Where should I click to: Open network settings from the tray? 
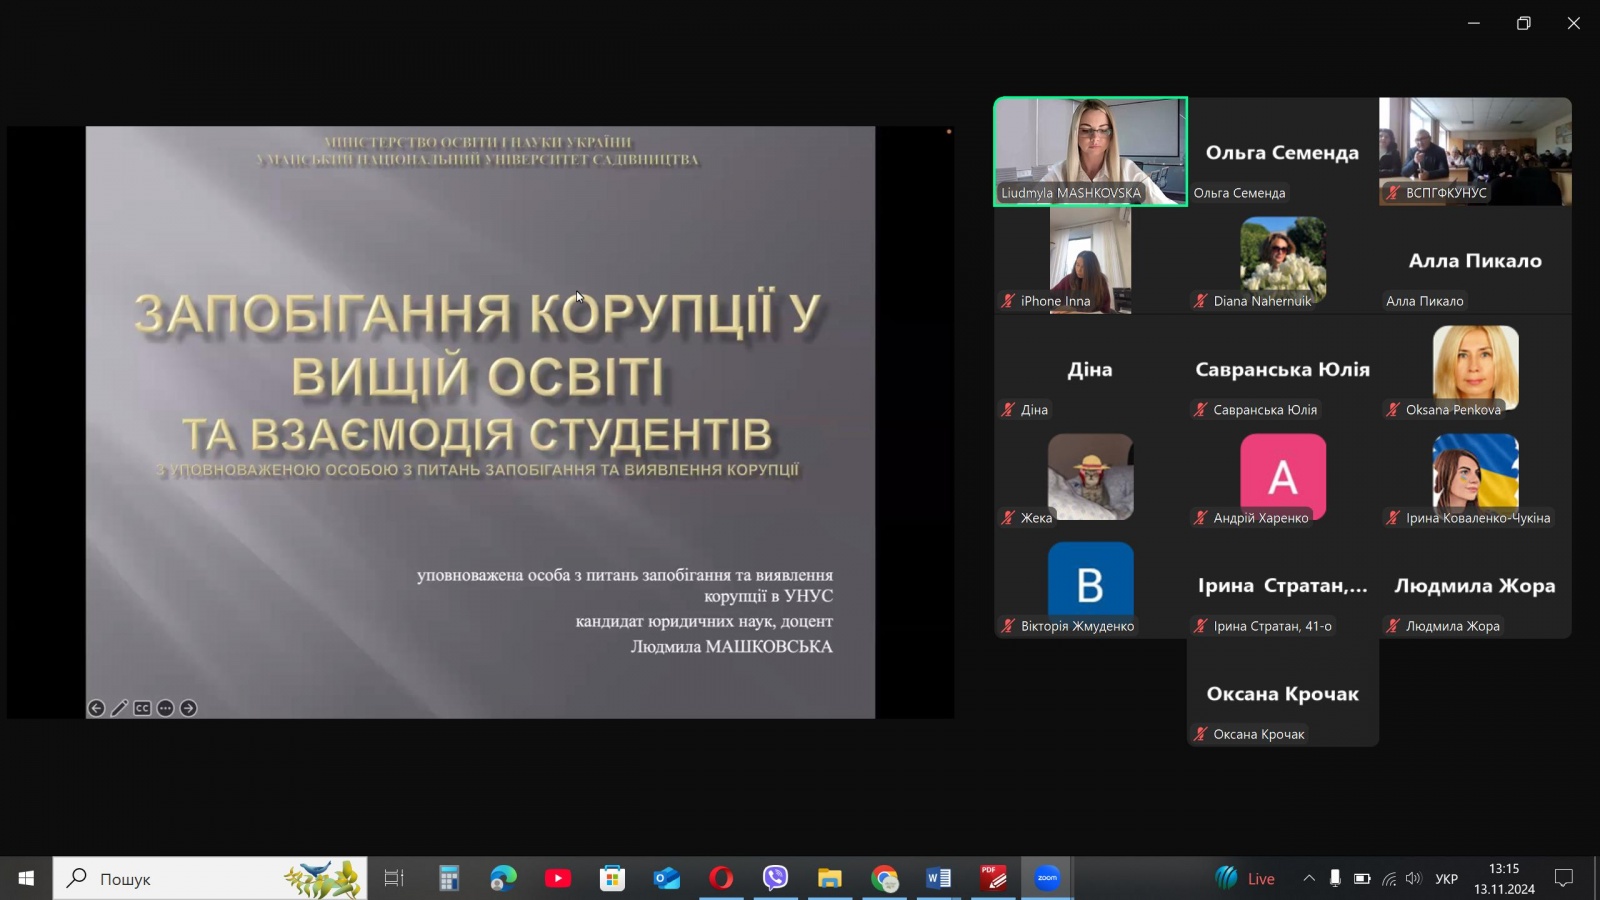pos(1388,878)
